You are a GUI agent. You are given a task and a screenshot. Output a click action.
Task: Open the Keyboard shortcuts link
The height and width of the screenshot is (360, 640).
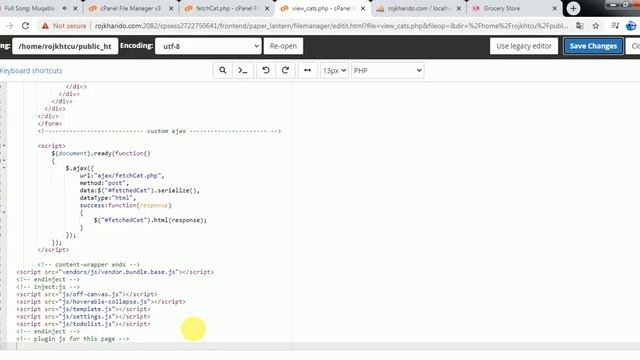pyautogui.click(x=31, y=71)
